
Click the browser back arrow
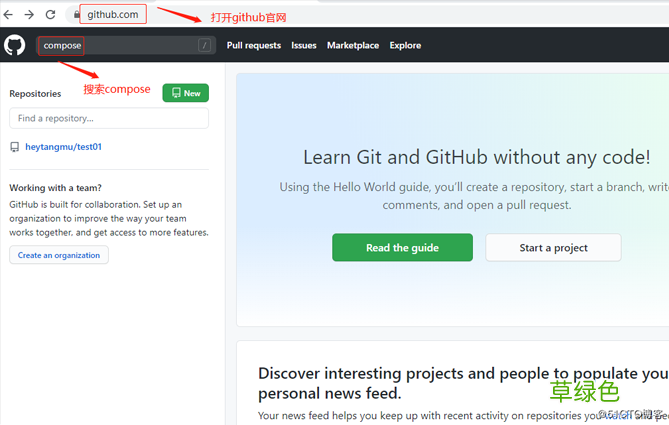pyautogui.click(x=8, y=15)
